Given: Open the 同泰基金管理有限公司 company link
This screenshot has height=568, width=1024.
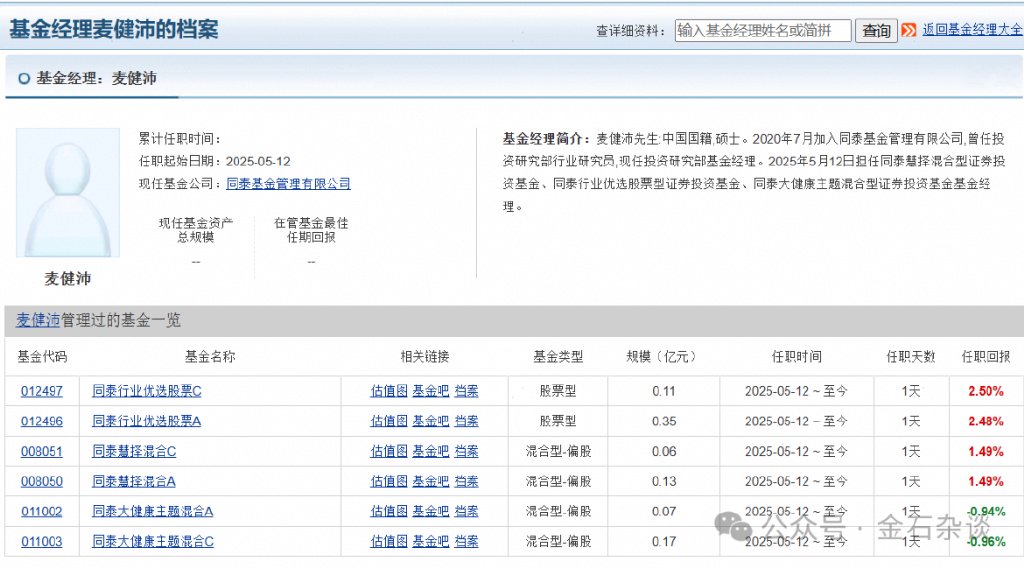Looking at the screenshot, I should 288,183.
